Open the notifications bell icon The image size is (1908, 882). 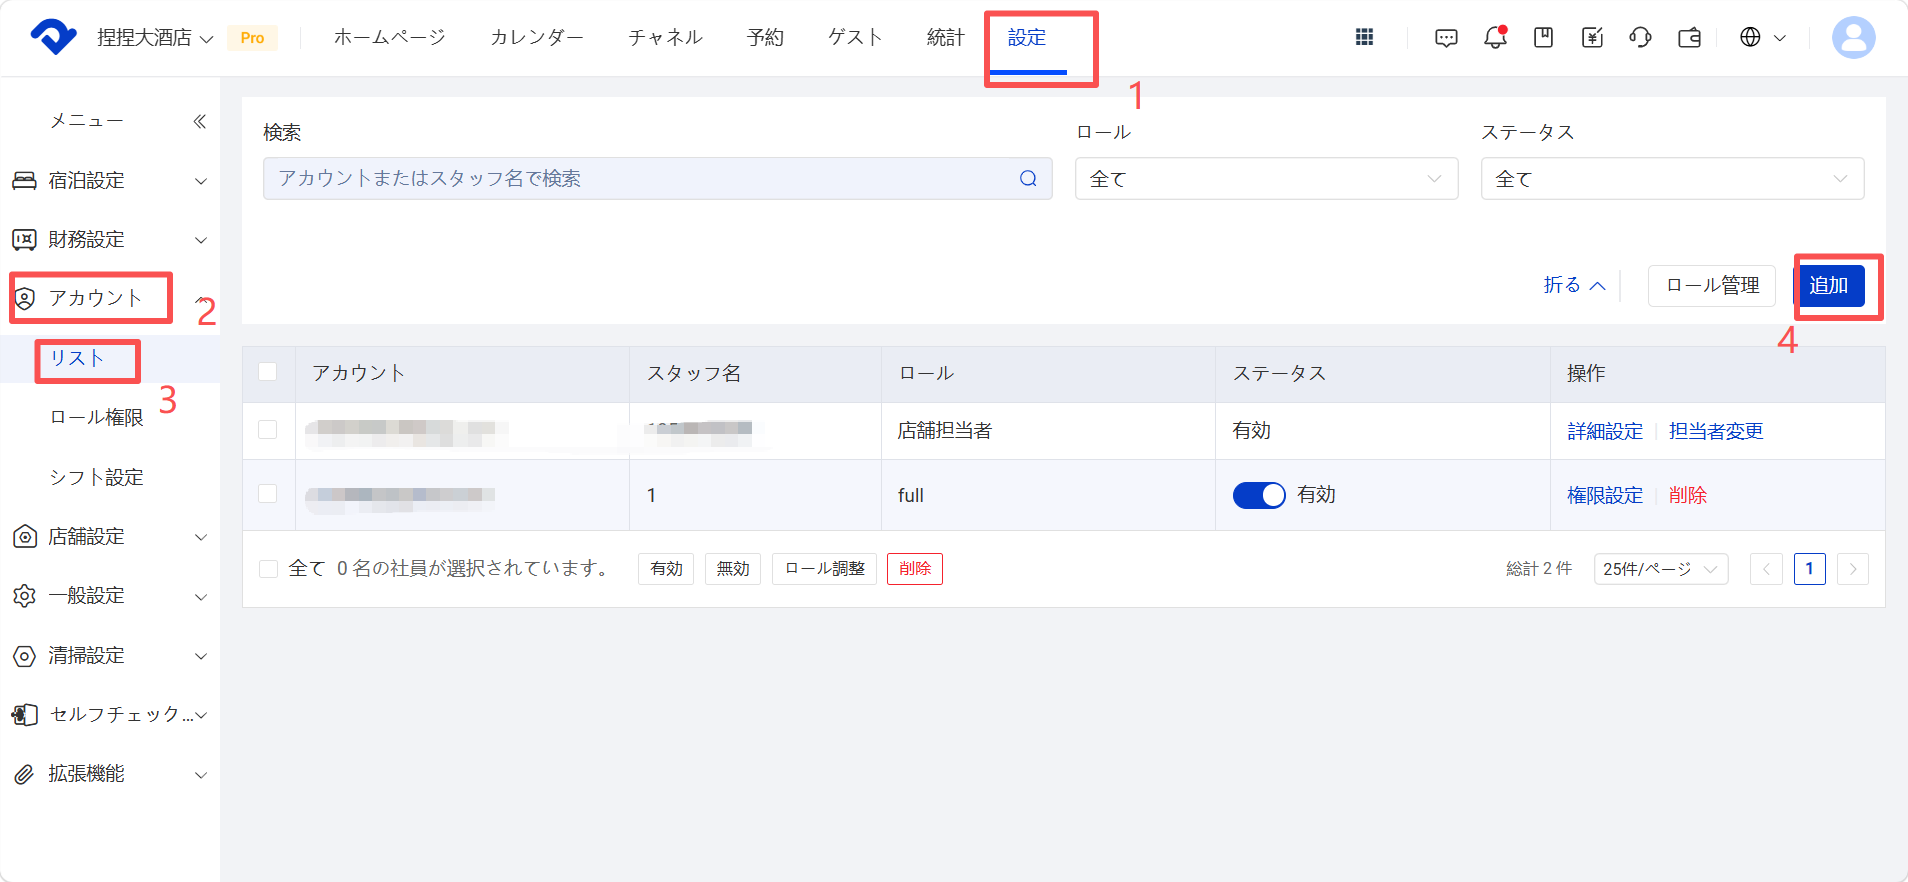[x=1495, y=37]
